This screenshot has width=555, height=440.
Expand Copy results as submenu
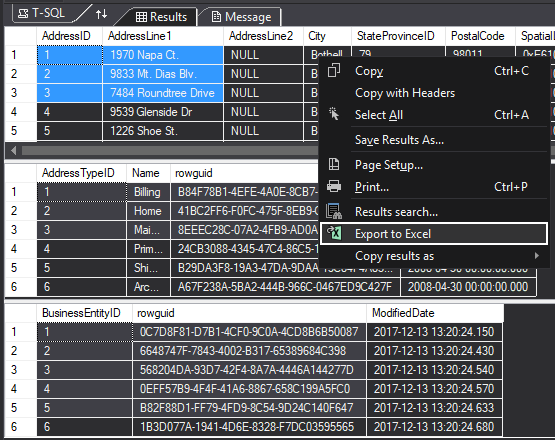point(434,256)
